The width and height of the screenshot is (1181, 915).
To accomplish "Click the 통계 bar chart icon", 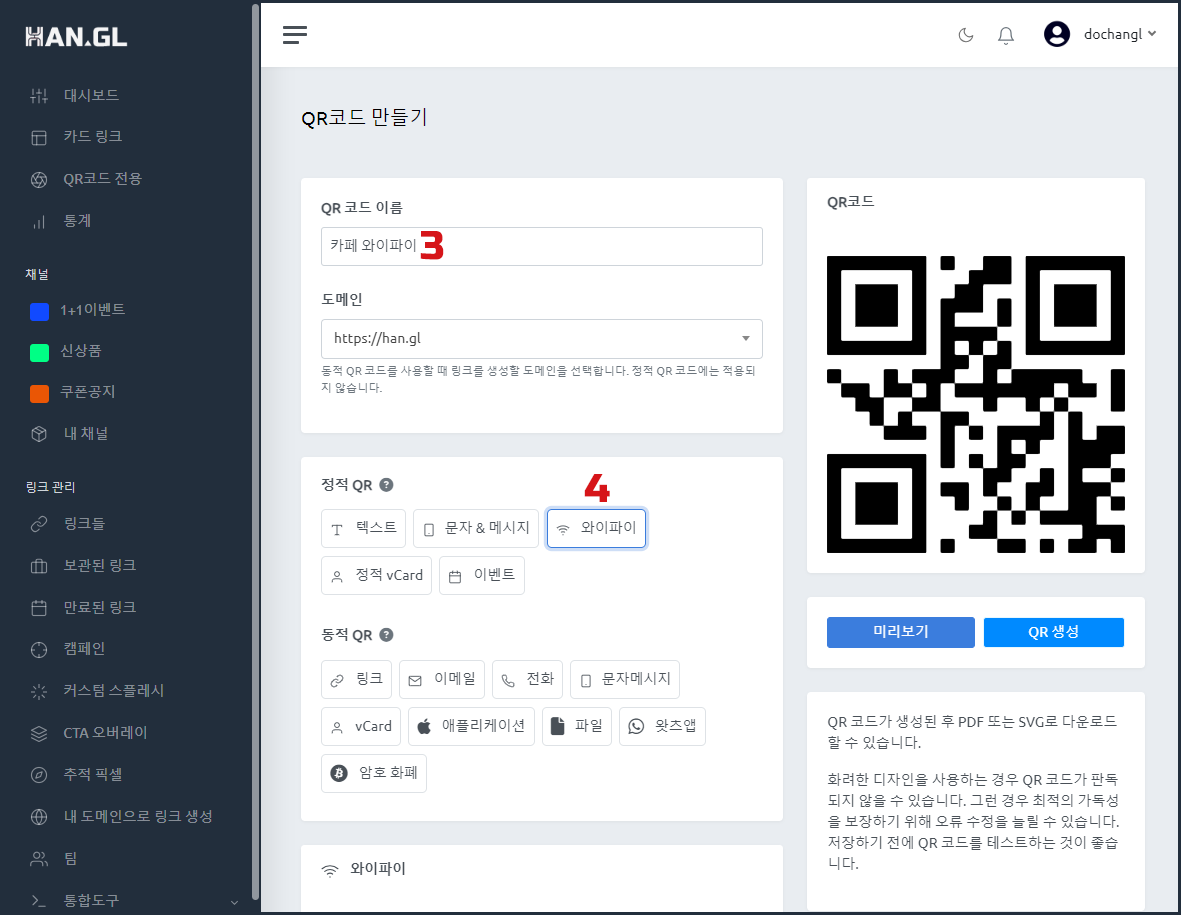I will [39, 222].
